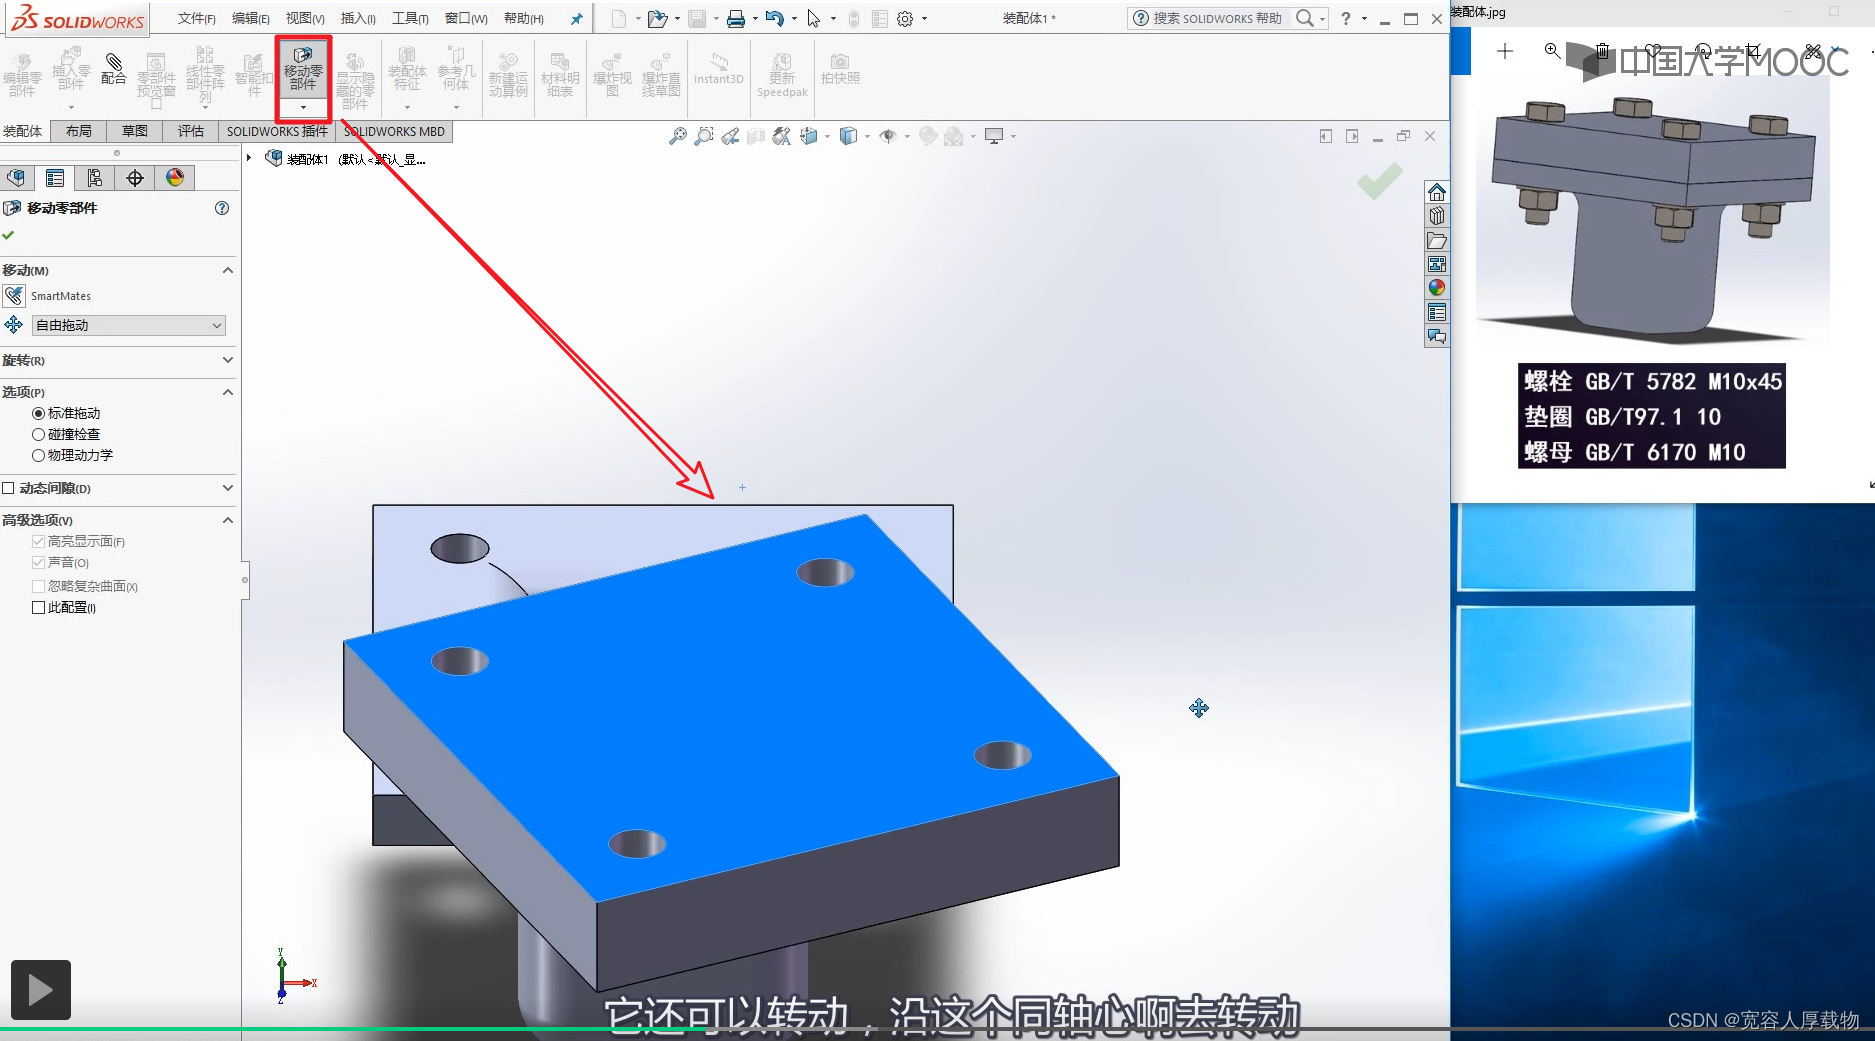The width and height of the screenshot is (1875, 1041).
Task: Open the FeatureManager design tree tab
Action: point(16,178)
